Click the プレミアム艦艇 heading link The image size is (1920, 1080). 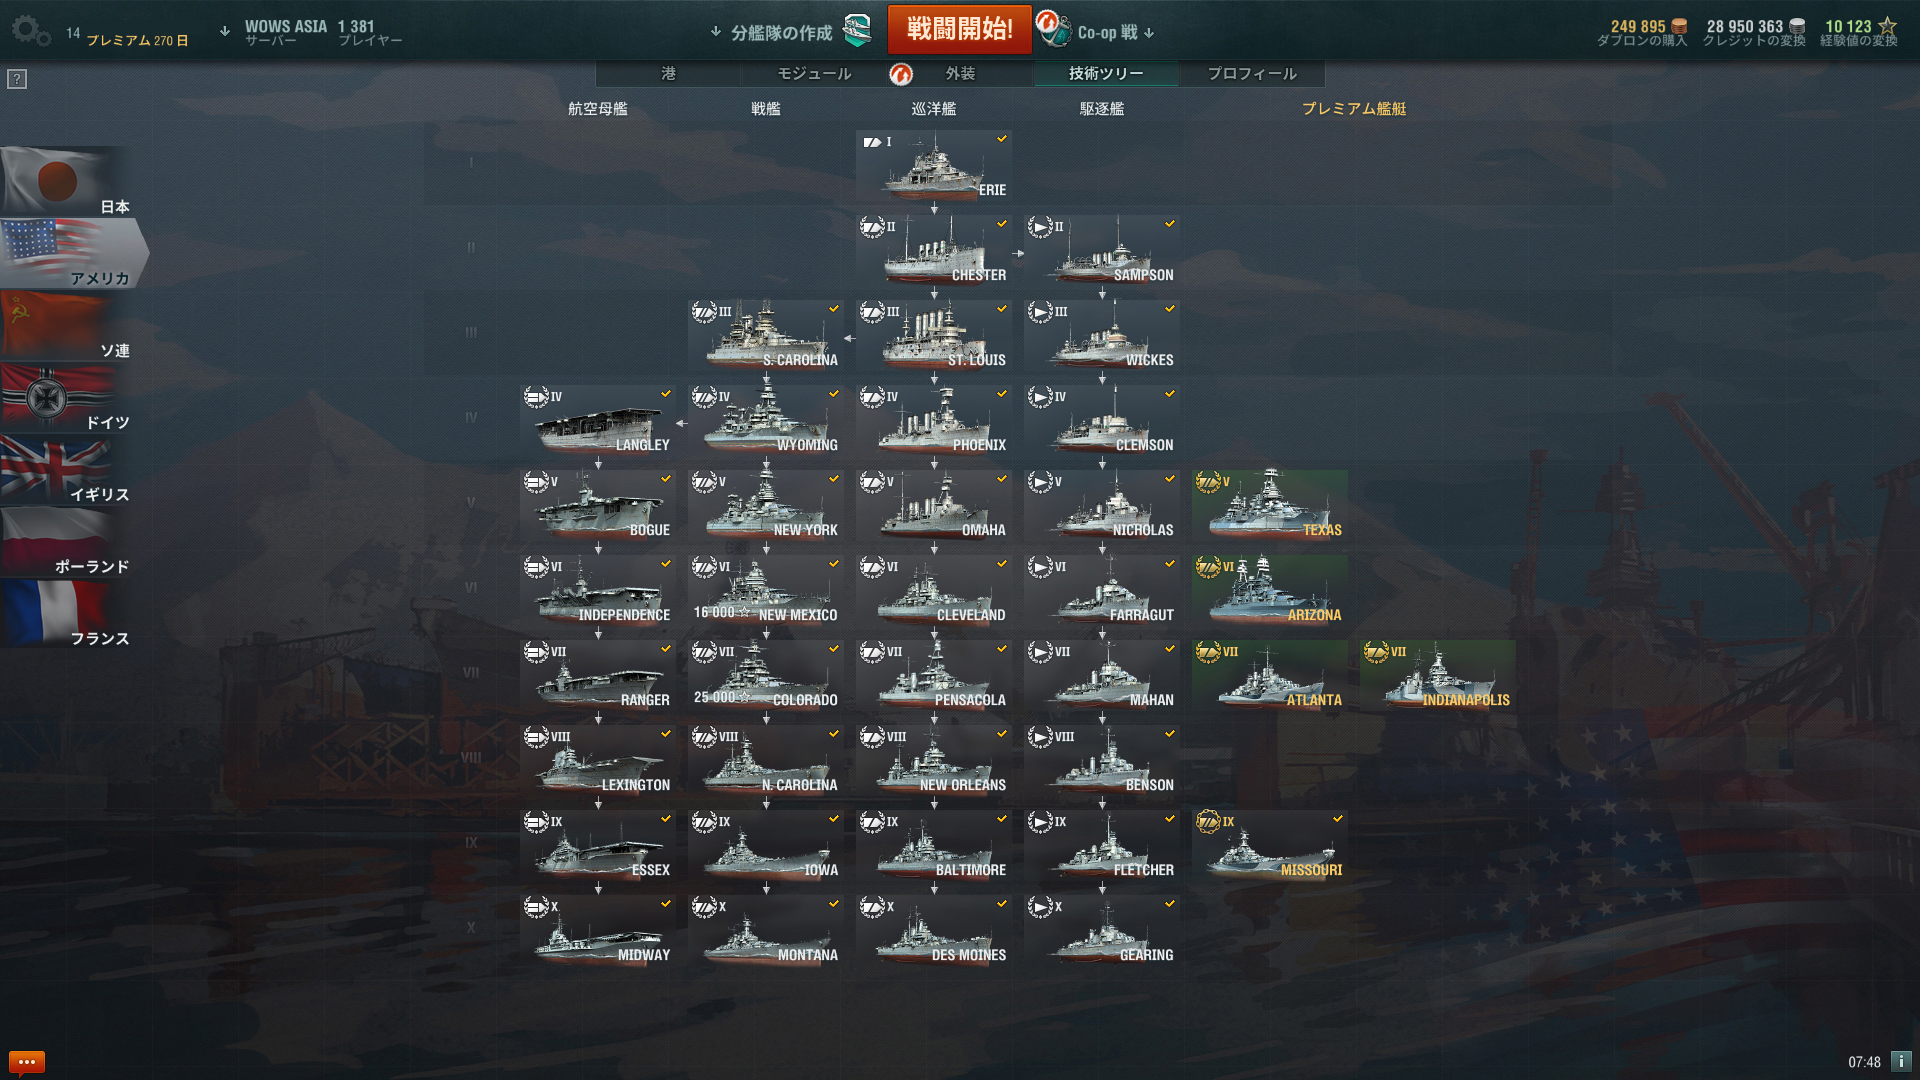(x=1353, y=108)
